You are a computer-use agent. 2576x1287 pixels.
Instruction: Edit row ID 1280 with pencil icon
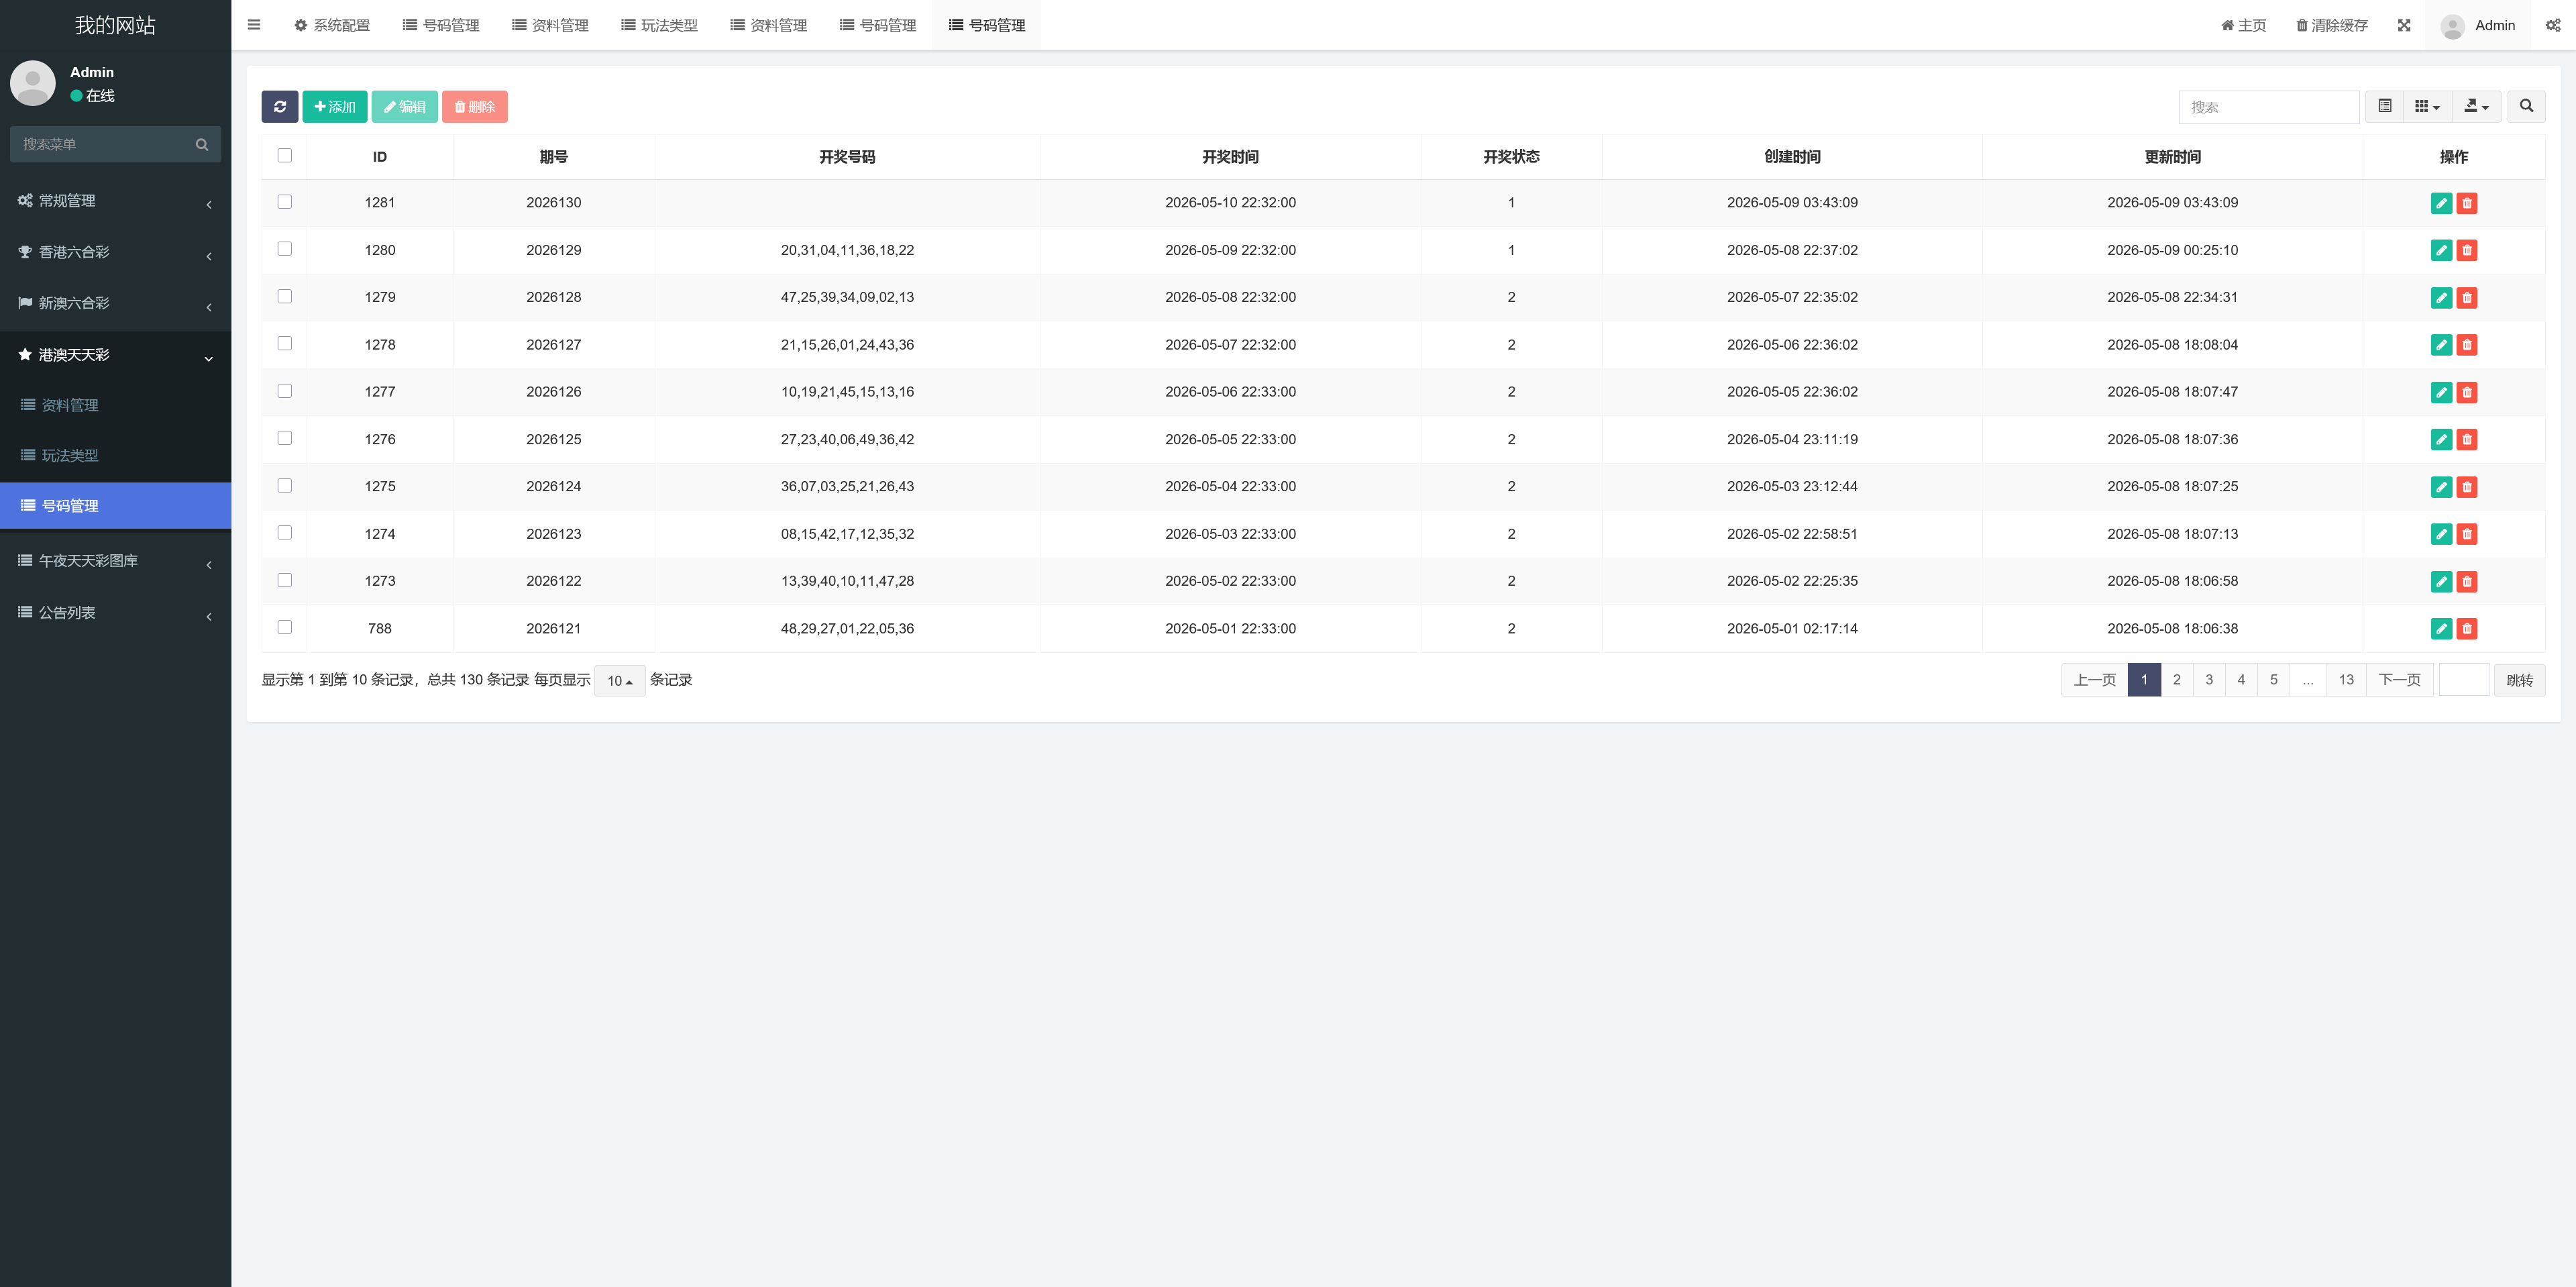2441,250
